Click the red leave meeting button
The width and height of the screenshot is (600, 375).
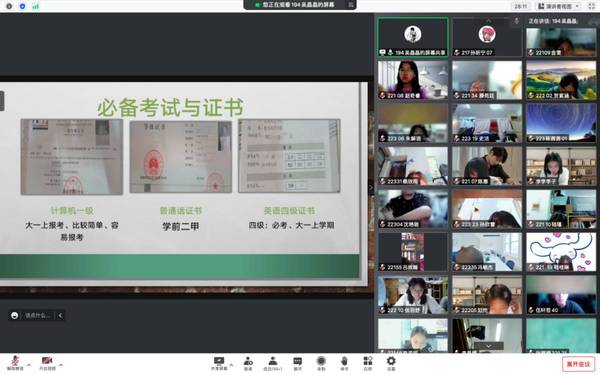[578, 364]
